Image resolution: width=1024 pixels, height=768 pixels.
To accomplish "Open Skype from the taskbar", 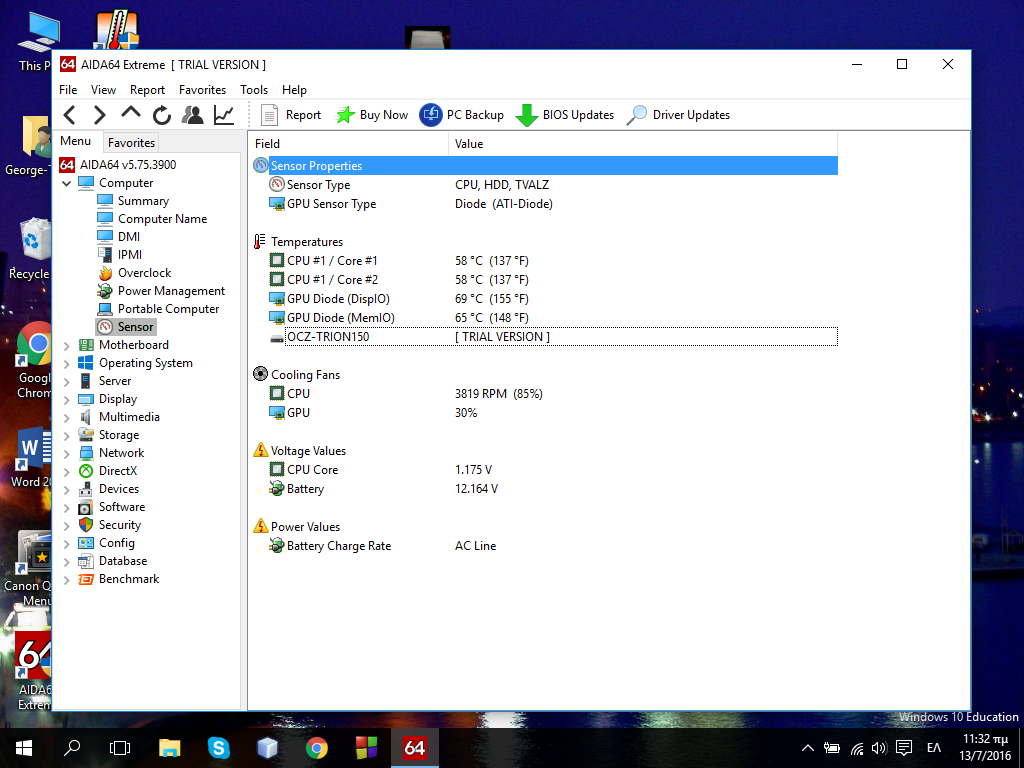I will click(219, 748).
